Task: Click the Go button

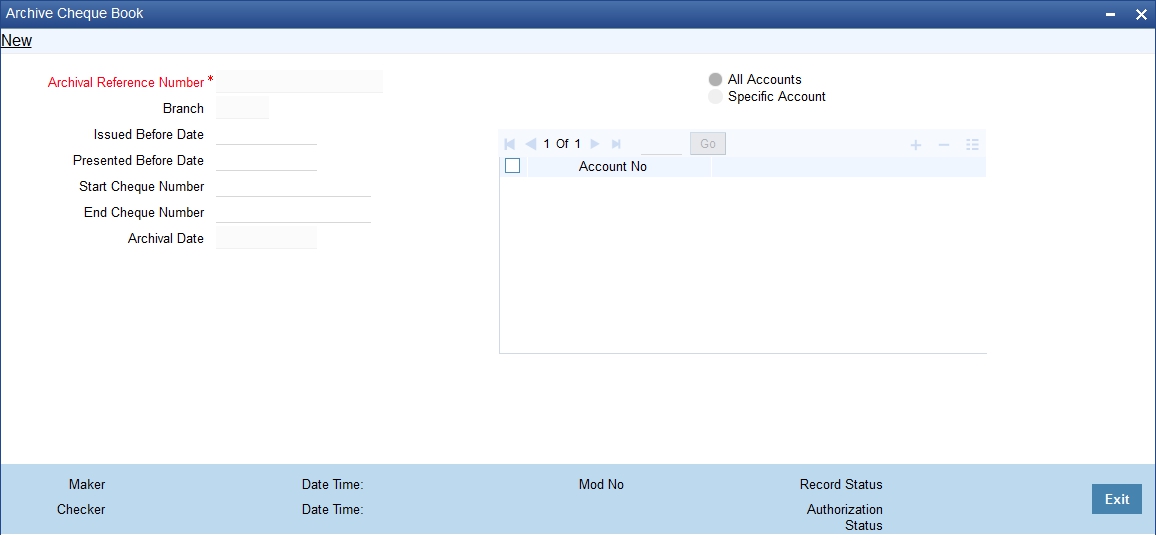Action: [x=708, y=144]
